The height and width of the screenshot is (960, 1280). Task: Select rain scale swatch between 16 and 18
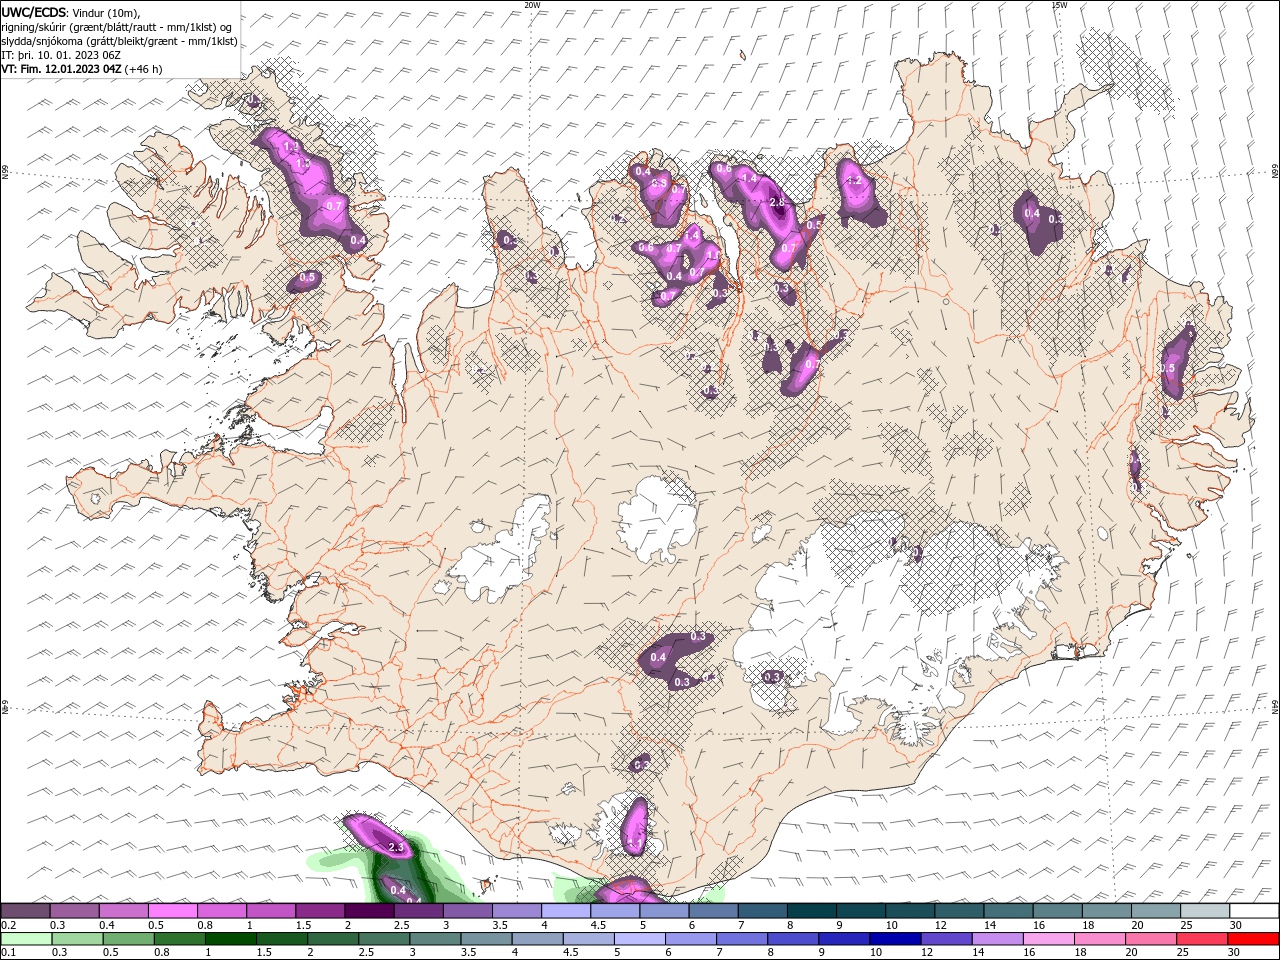pyautogui.click(x=1050, y=939)
